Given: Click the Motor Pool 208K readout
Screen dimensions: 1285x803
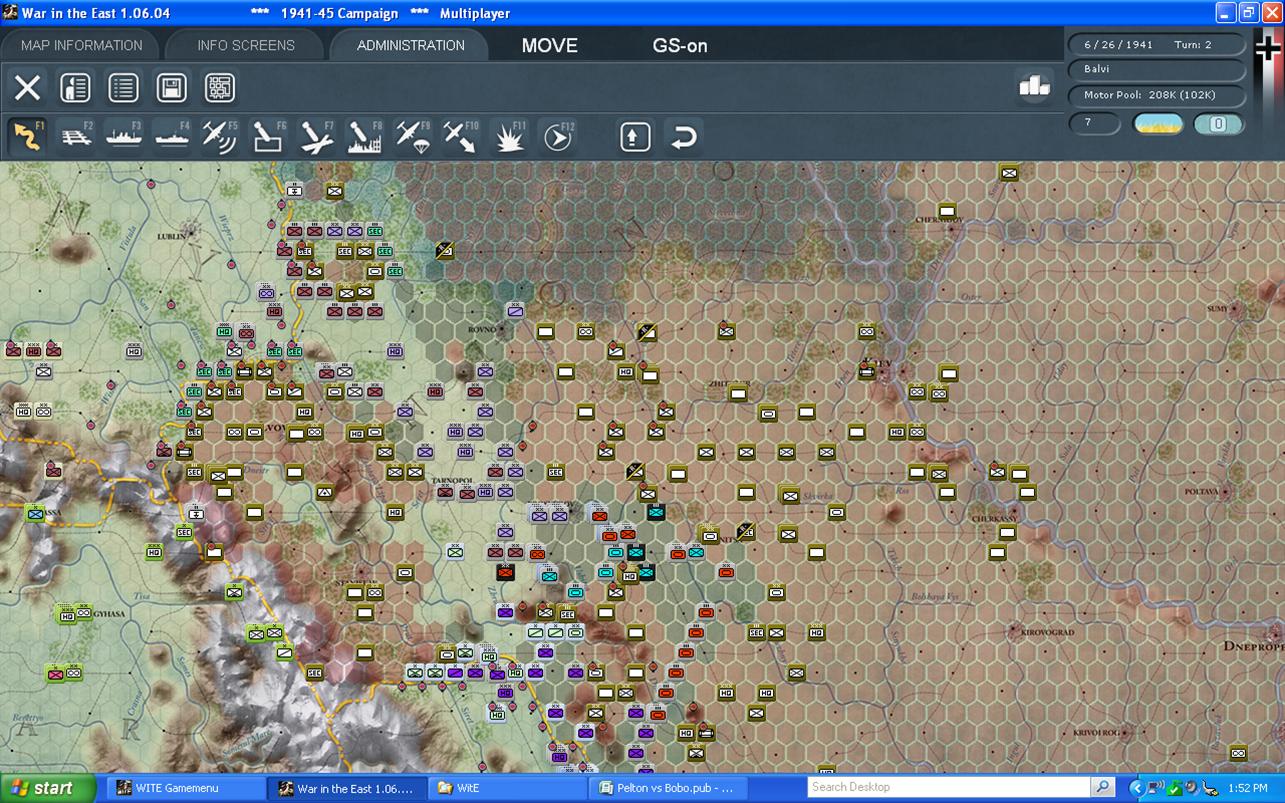Looking at the screenshot, I should pyautogui.click(x=1158, y=96).
